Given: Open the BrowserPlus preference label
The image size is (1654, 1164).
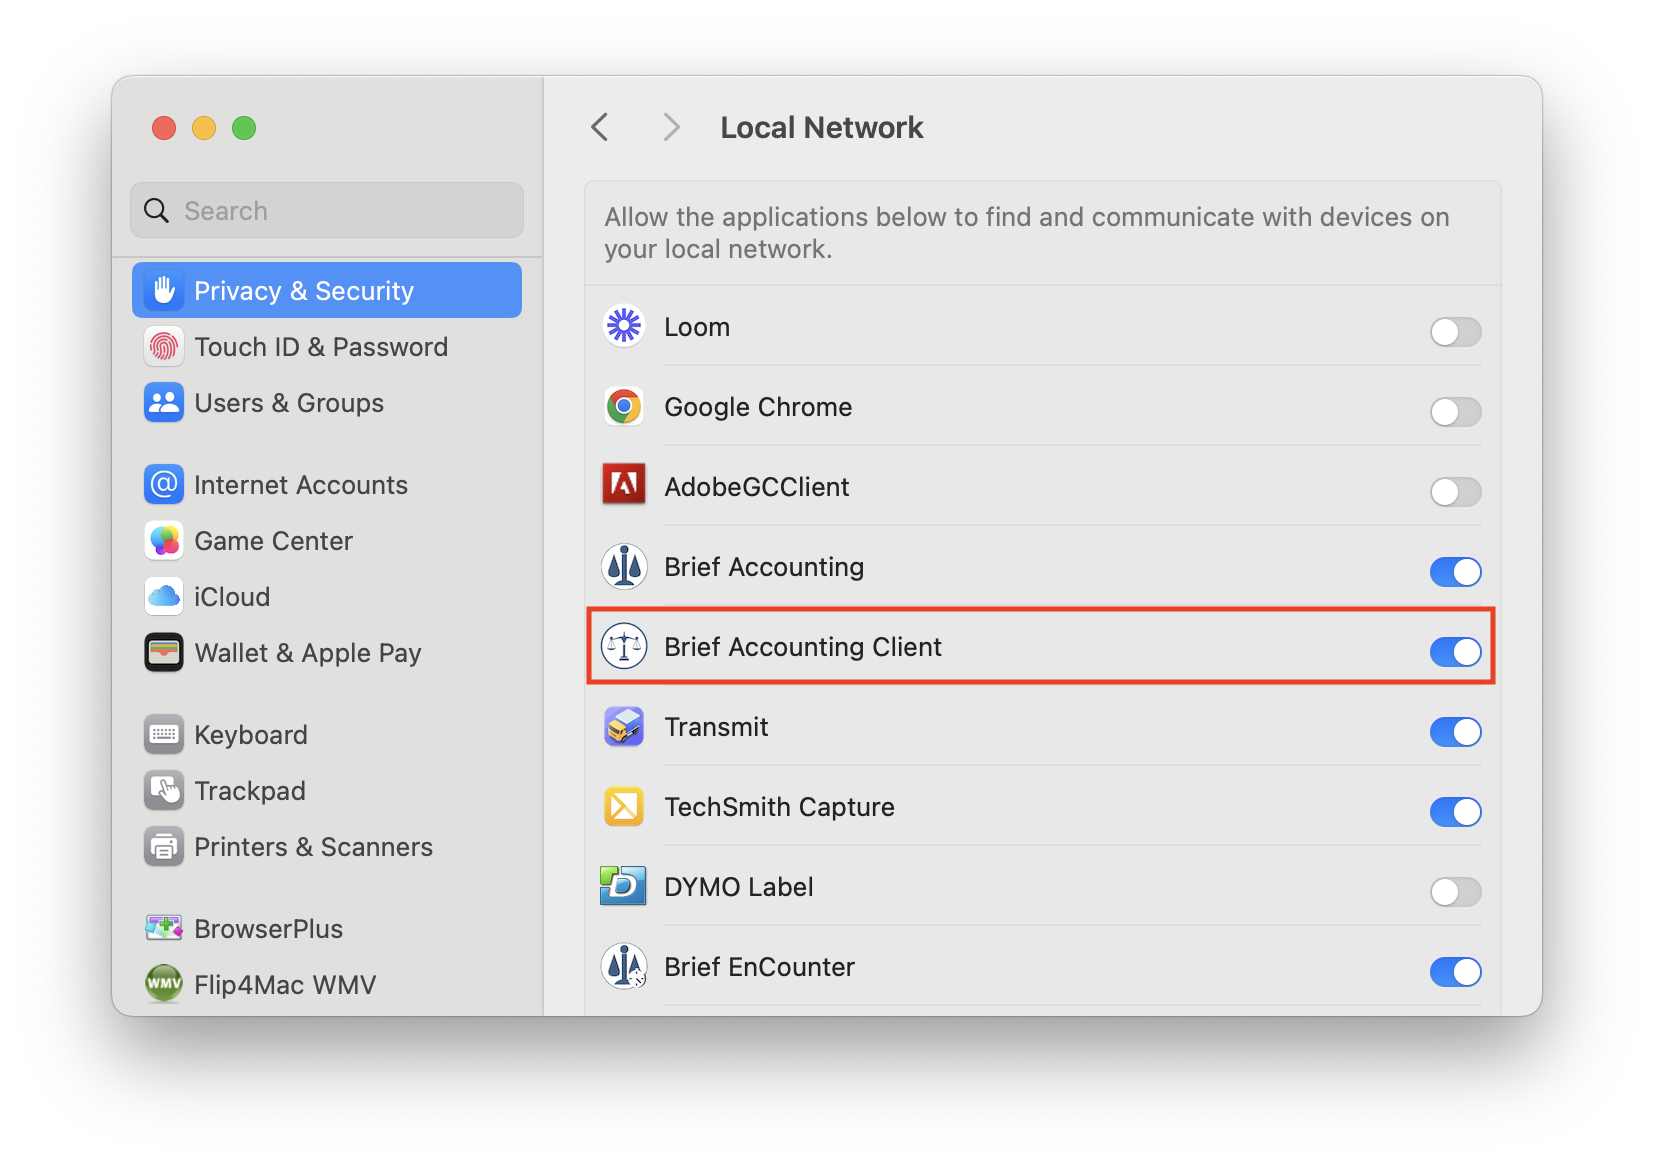Looking at the screenshot, I should tap(269, 929).
